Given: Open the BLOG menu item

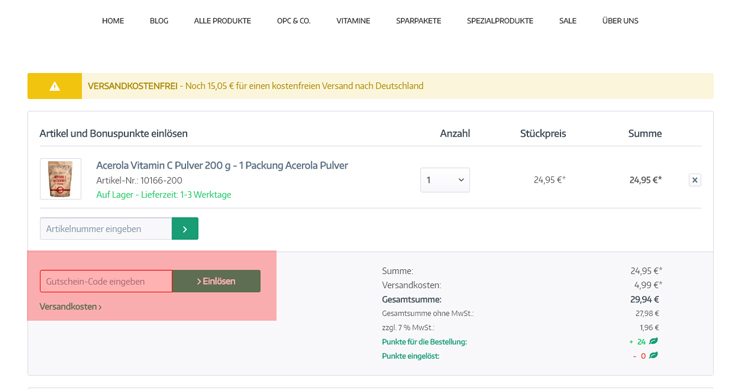Looking at the screenshot, I should tap(159, 21).
